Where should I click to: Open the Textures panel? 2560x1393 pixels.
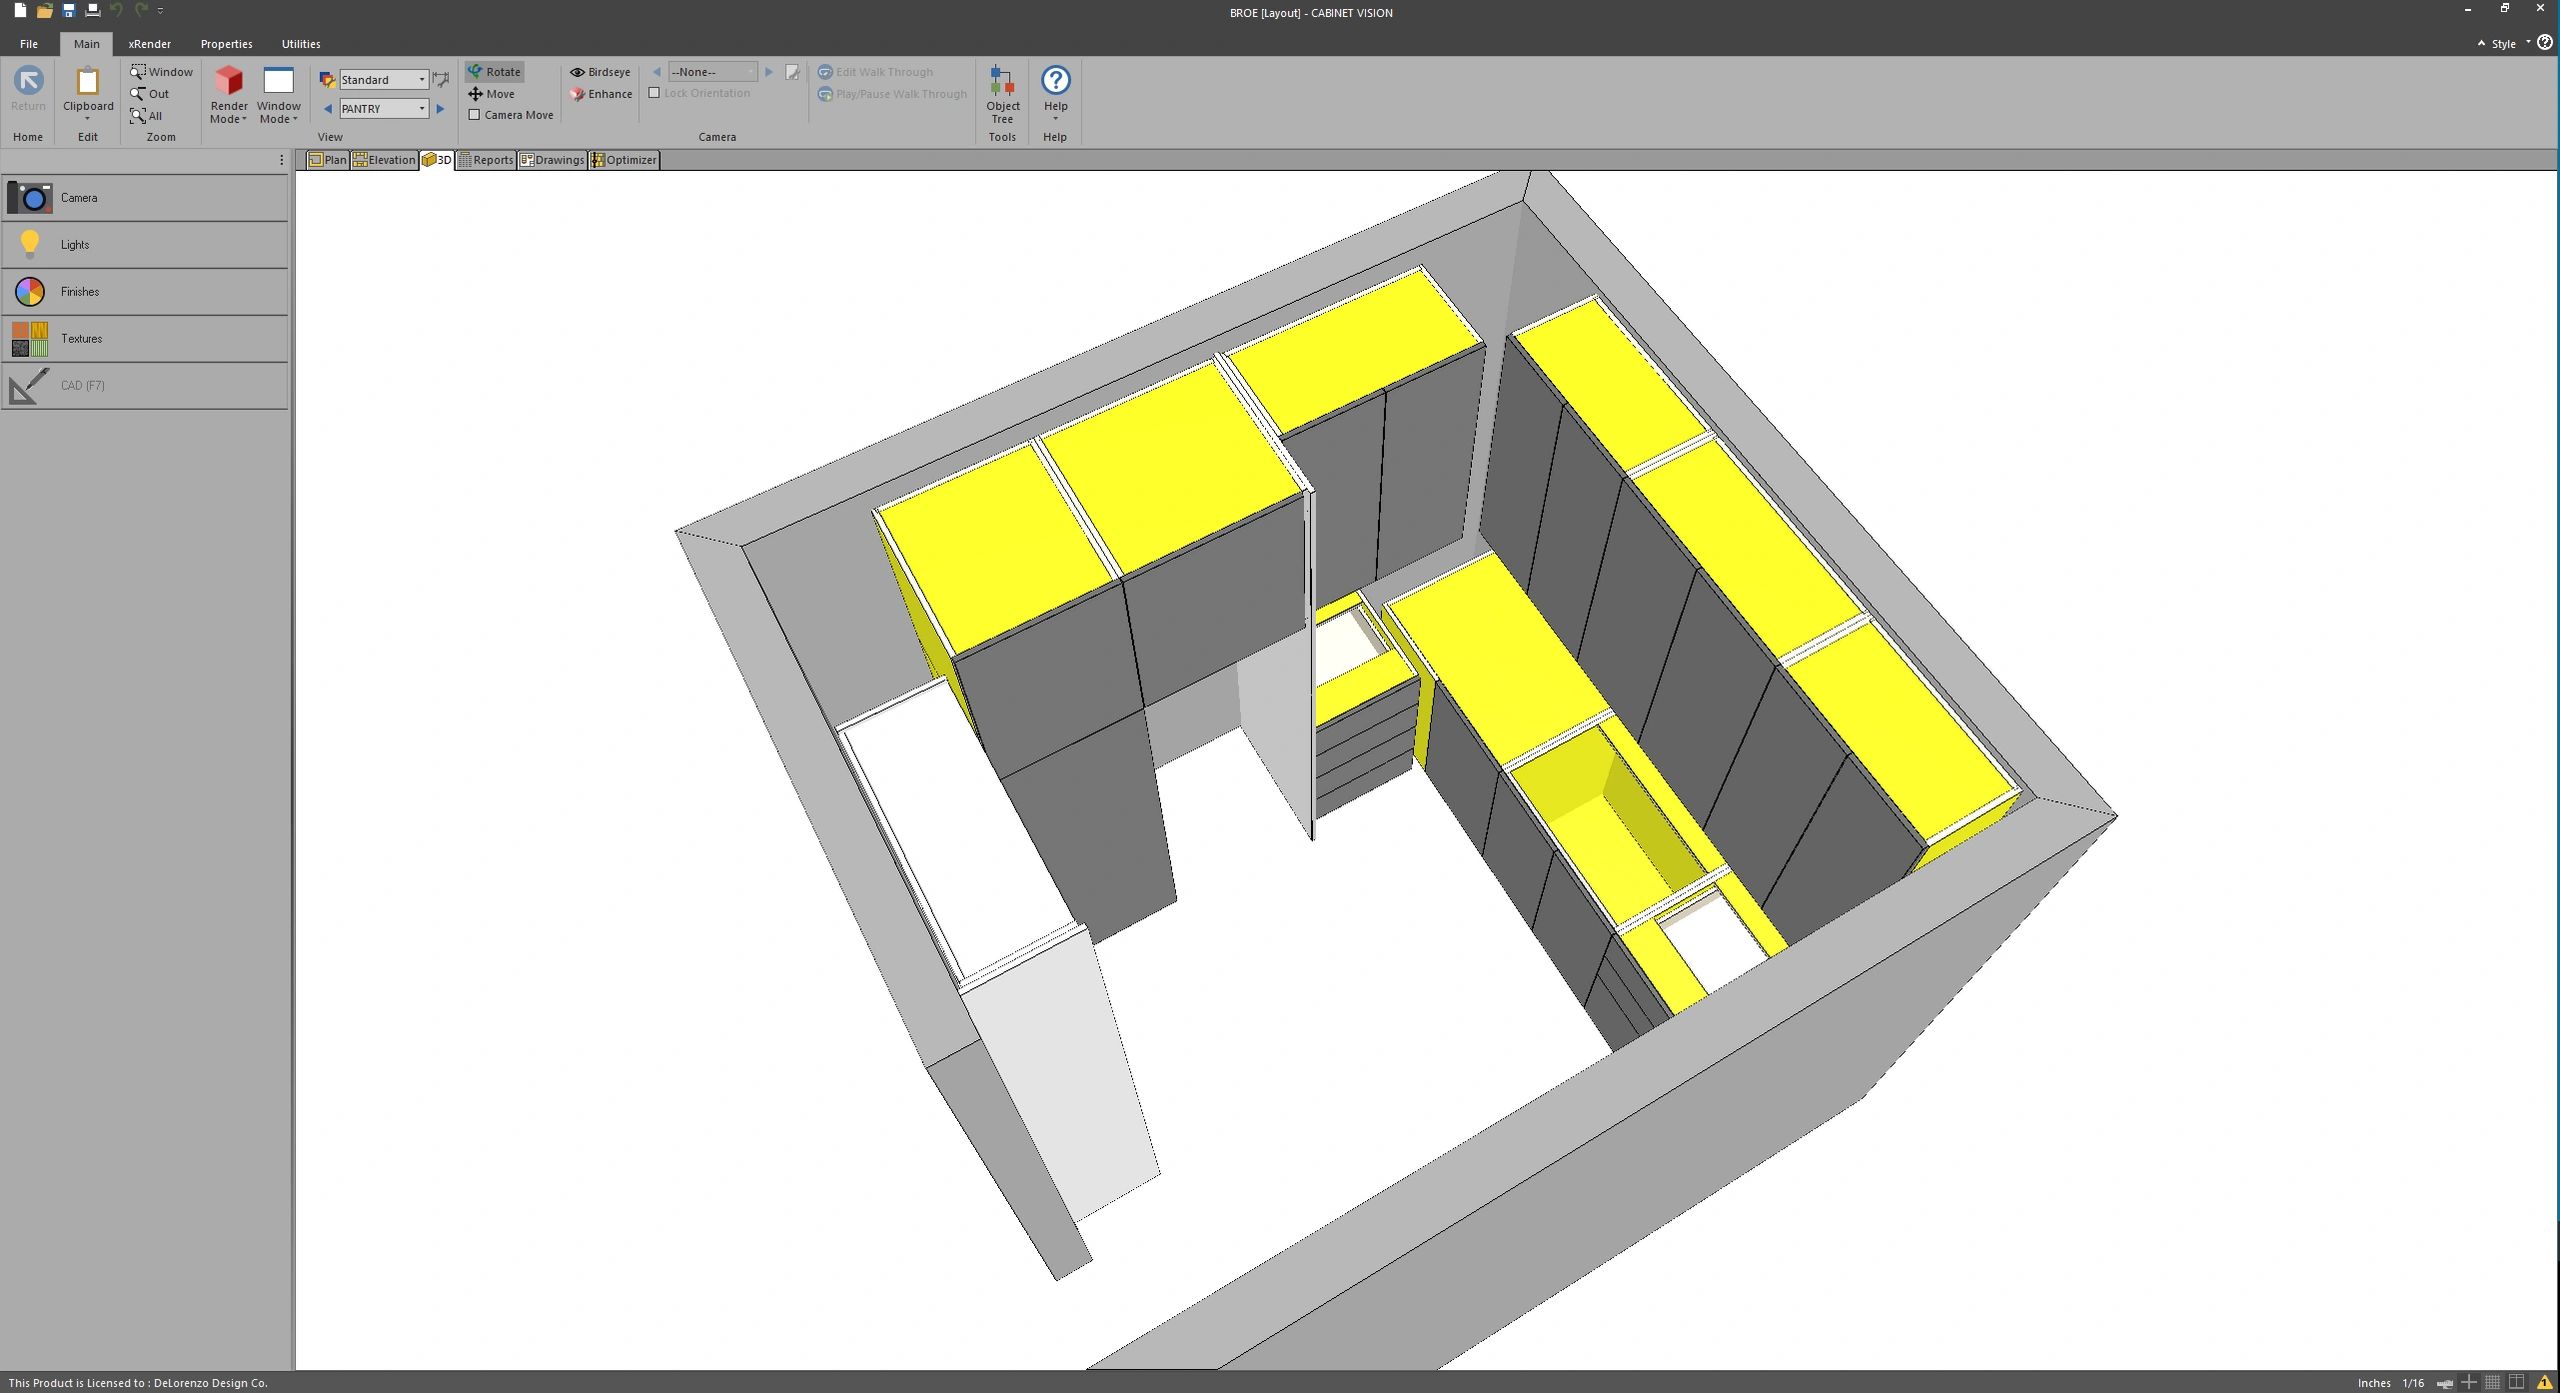[x=30, y=339]
